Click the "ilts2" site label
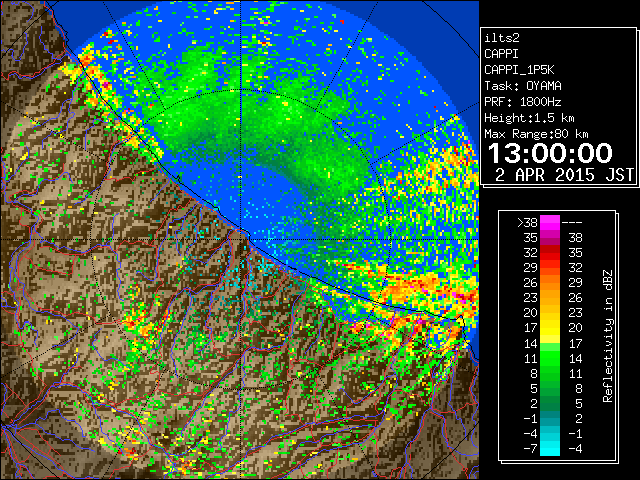This screenshot has height=480, width=640. tap(502, 38)
